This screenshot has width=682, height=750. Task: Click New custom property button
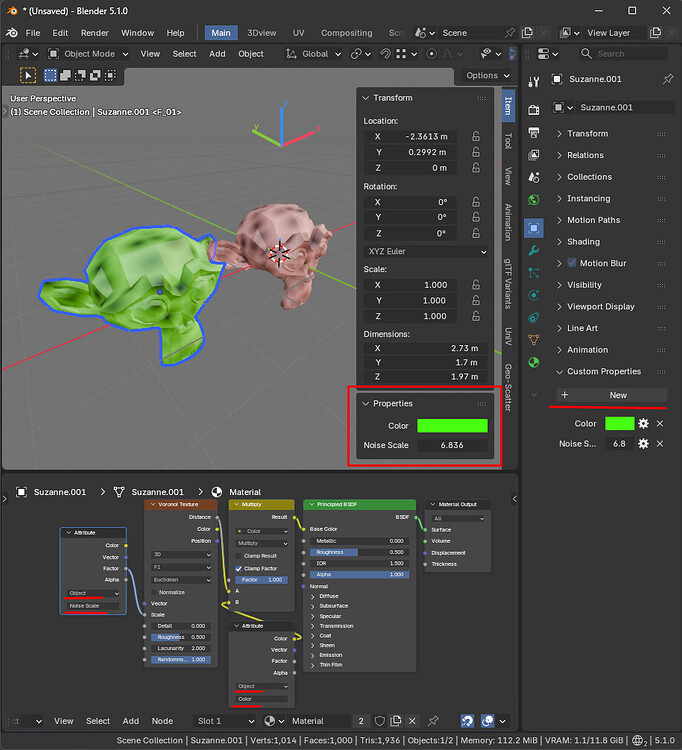point(612,395)
